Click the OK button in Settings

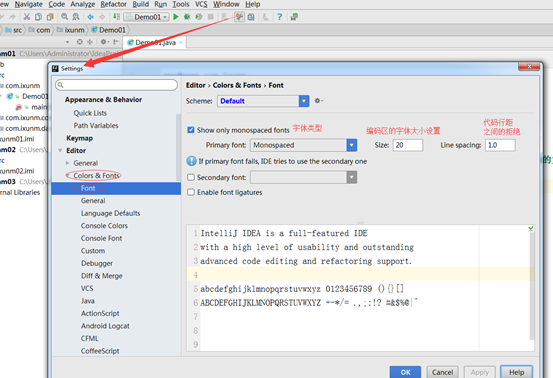click(x=405, y=372)
